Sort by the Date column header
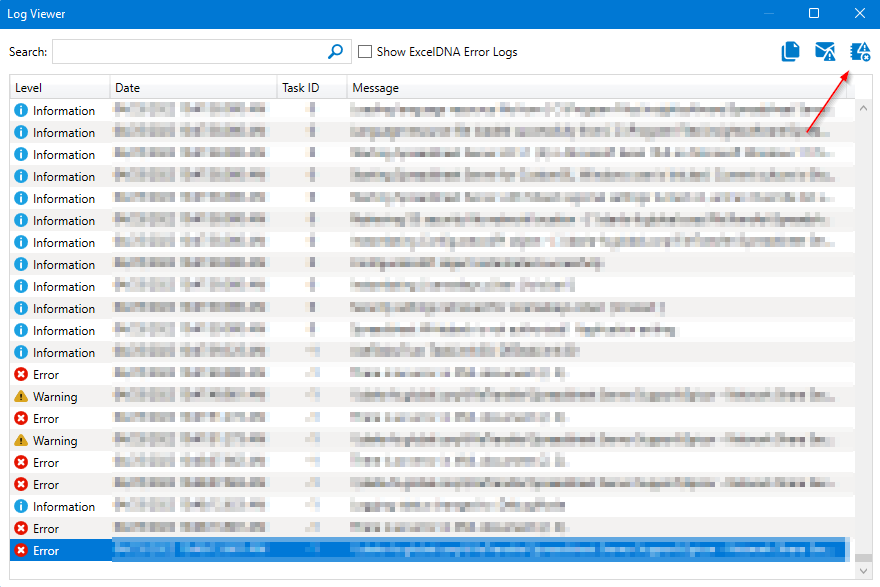Screen dimensions: 880x587 [193, 88]
